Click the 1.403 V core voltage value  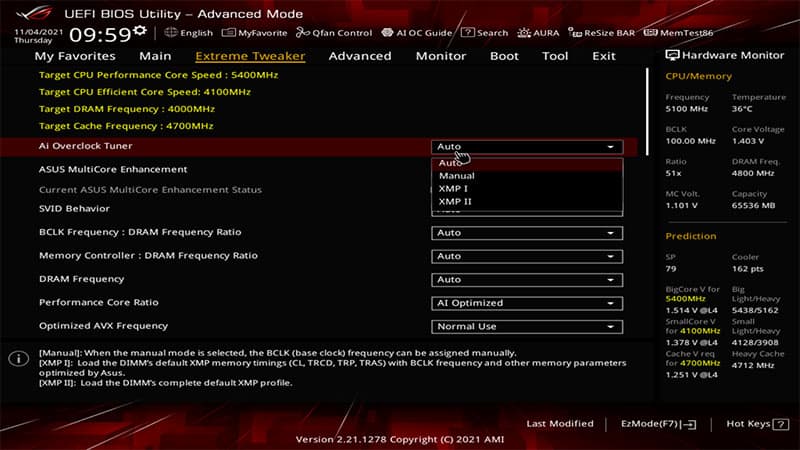(748, 141)
